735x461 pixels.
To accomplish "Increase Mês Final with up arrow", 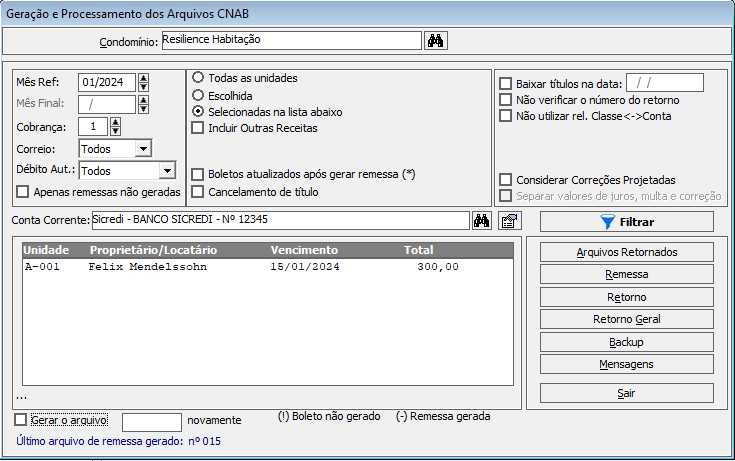I will (143, 100).
